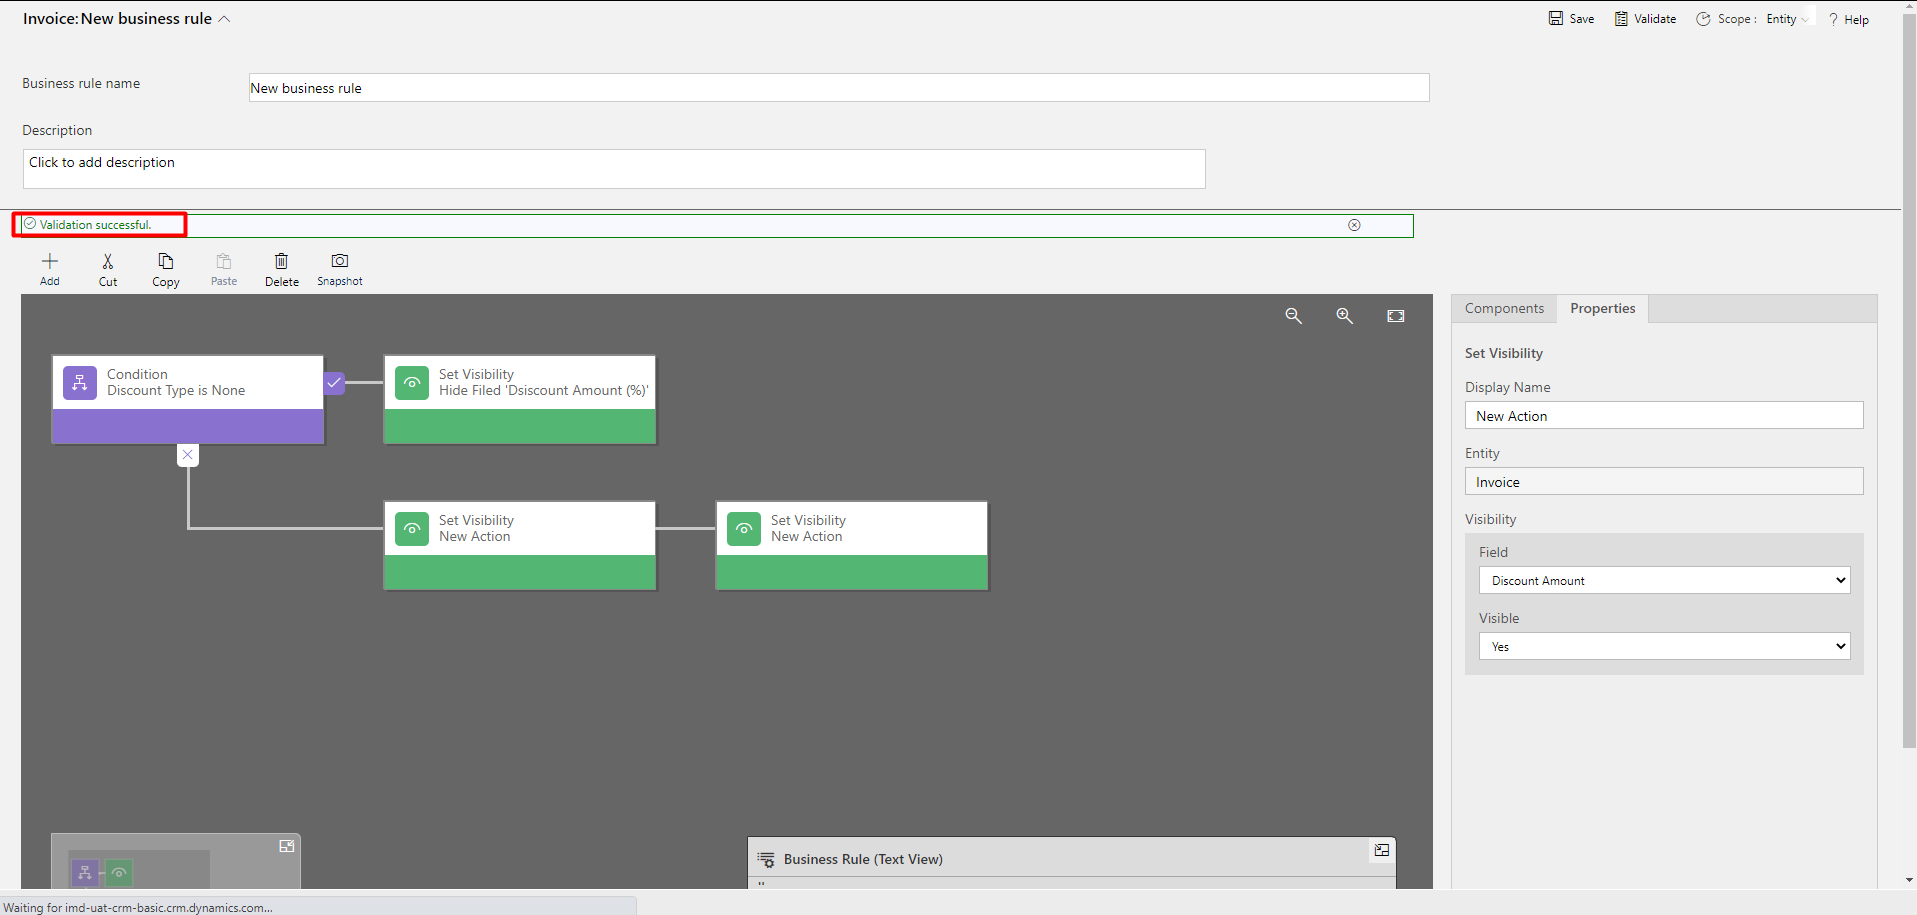1917x915 pixels.
Task: Save the business rule
Action: pos(1570,18)
